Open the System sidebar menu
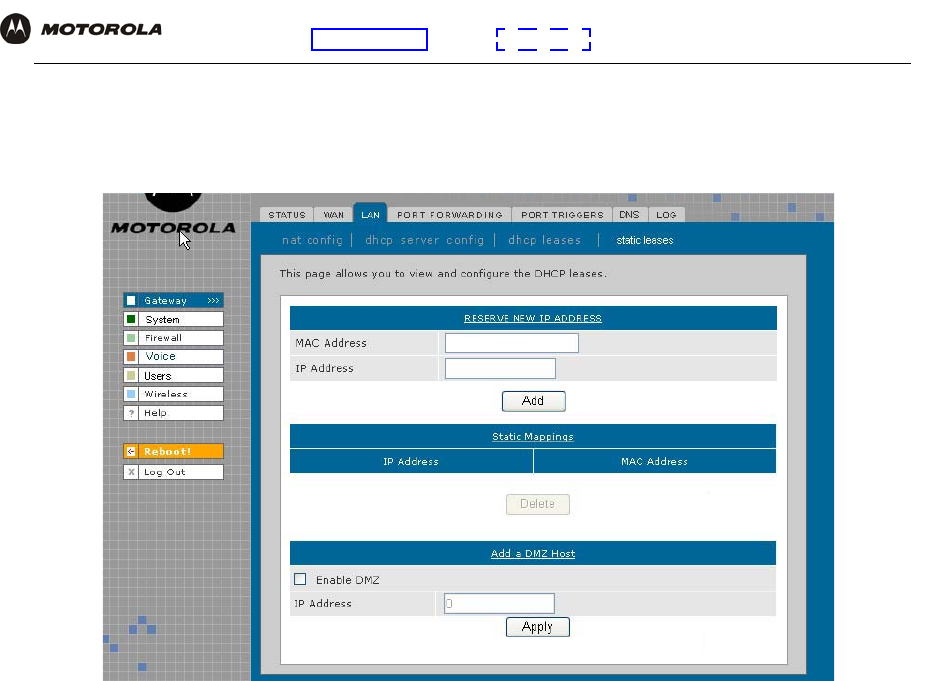 [x=173, y=319]
